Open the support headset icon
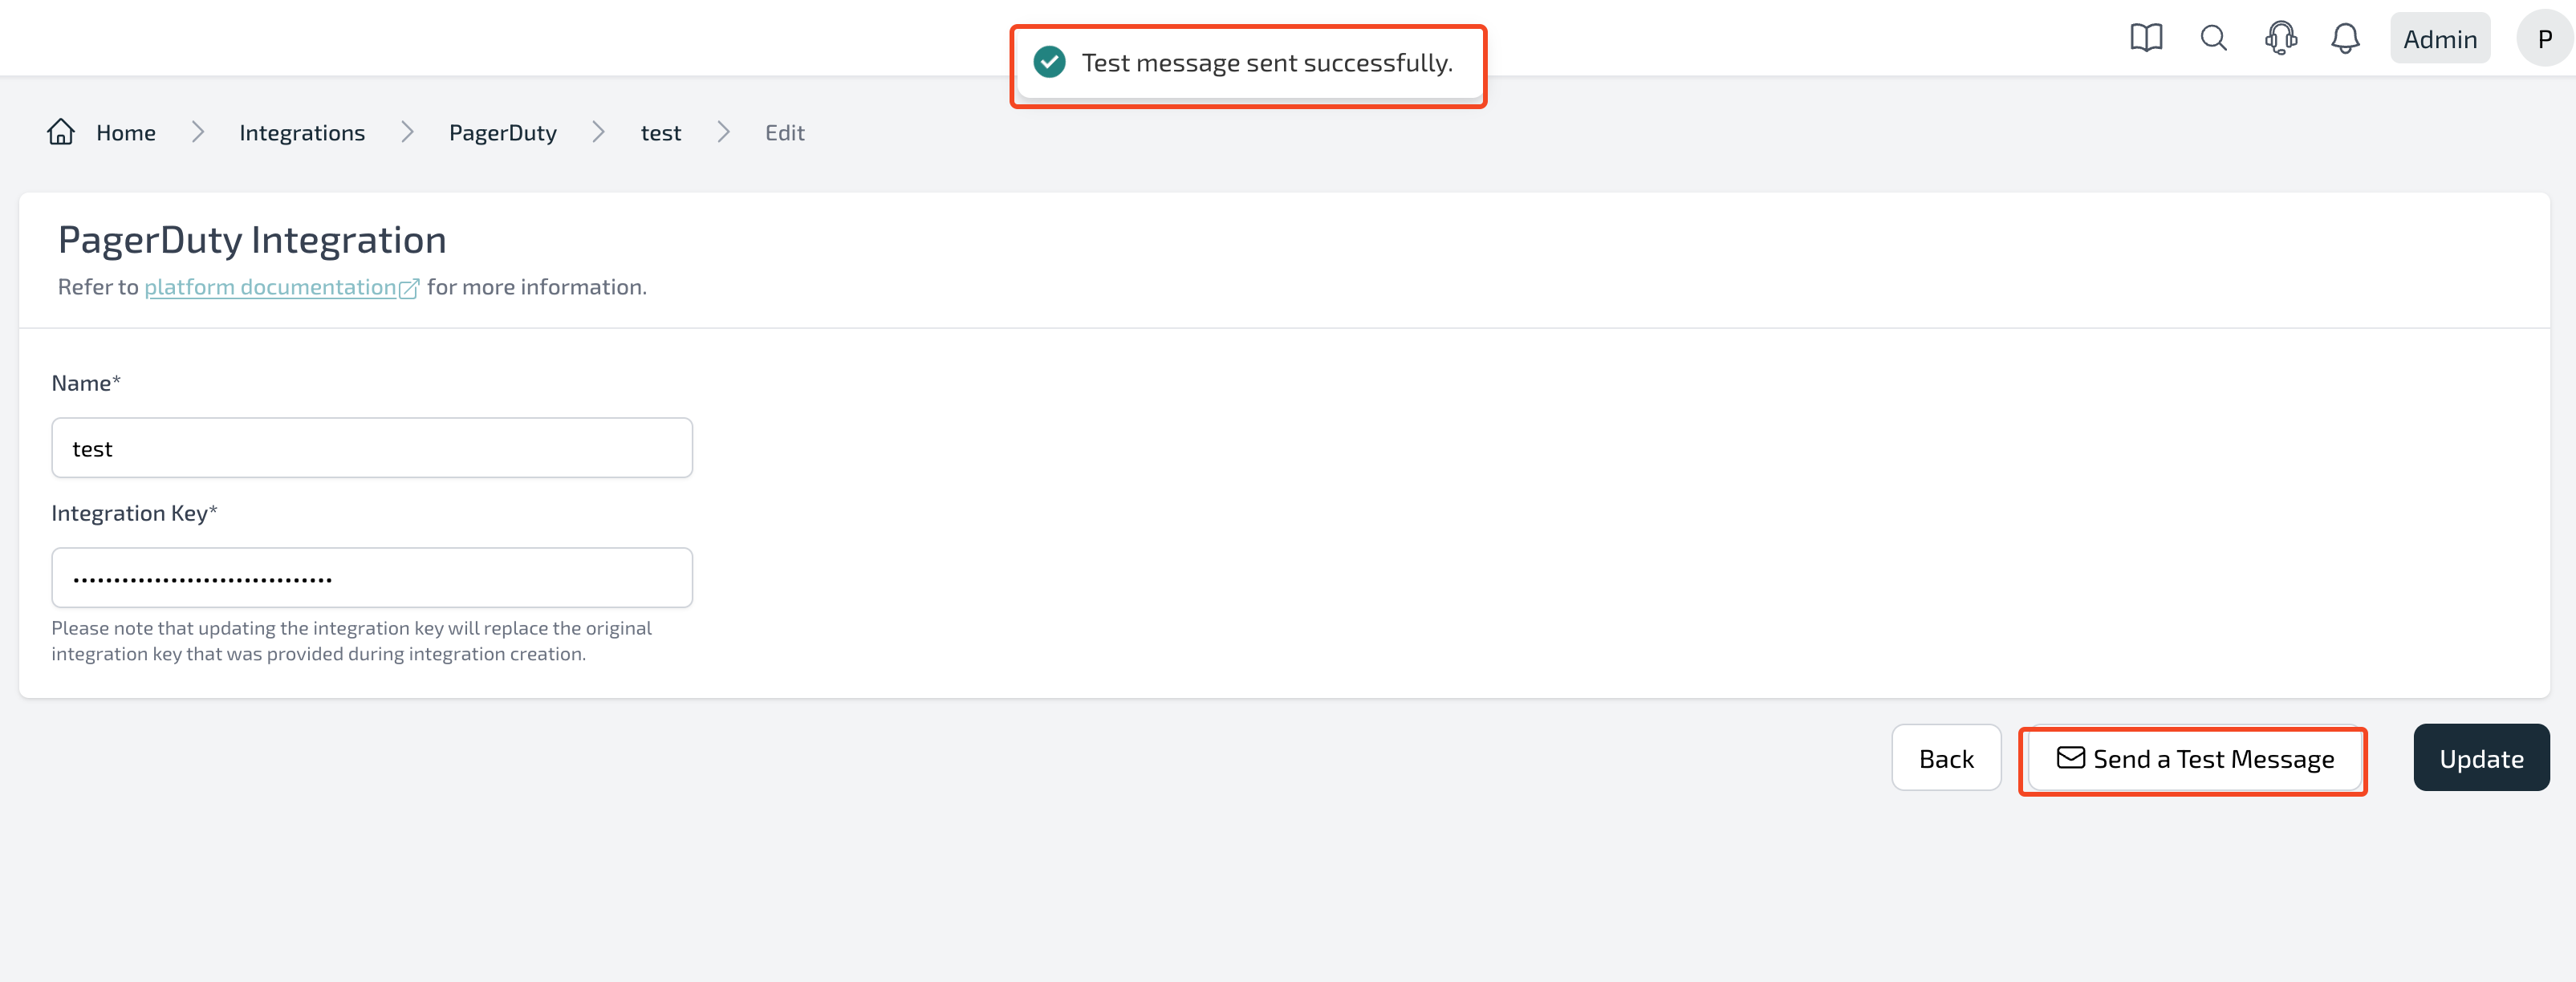Image resolution: width=2576 pixels, height=982 pixels. click(x=2281, y=39)
